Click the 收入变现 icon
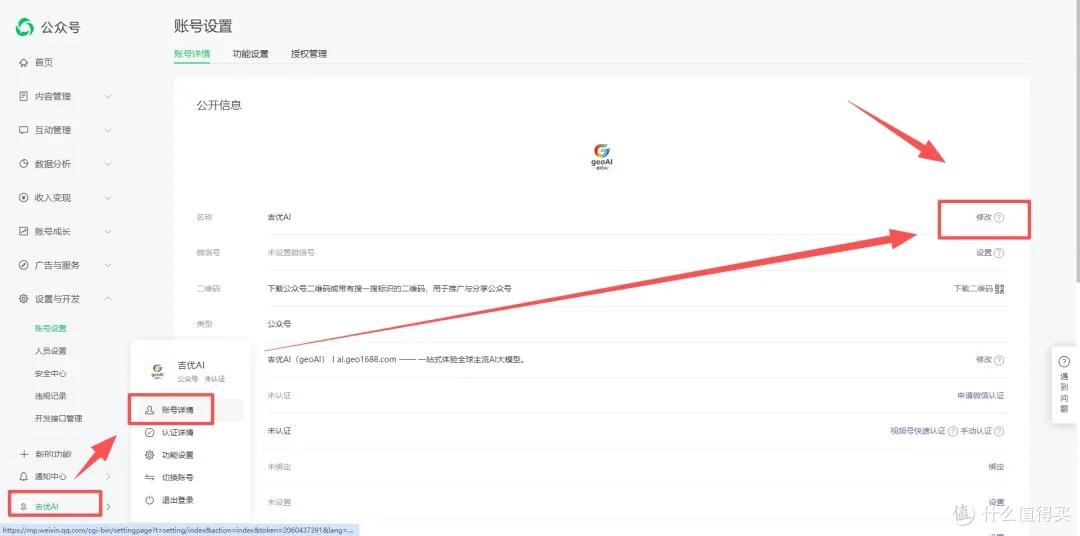Screen dimensions: 1080x536 [x=23, y=198]
